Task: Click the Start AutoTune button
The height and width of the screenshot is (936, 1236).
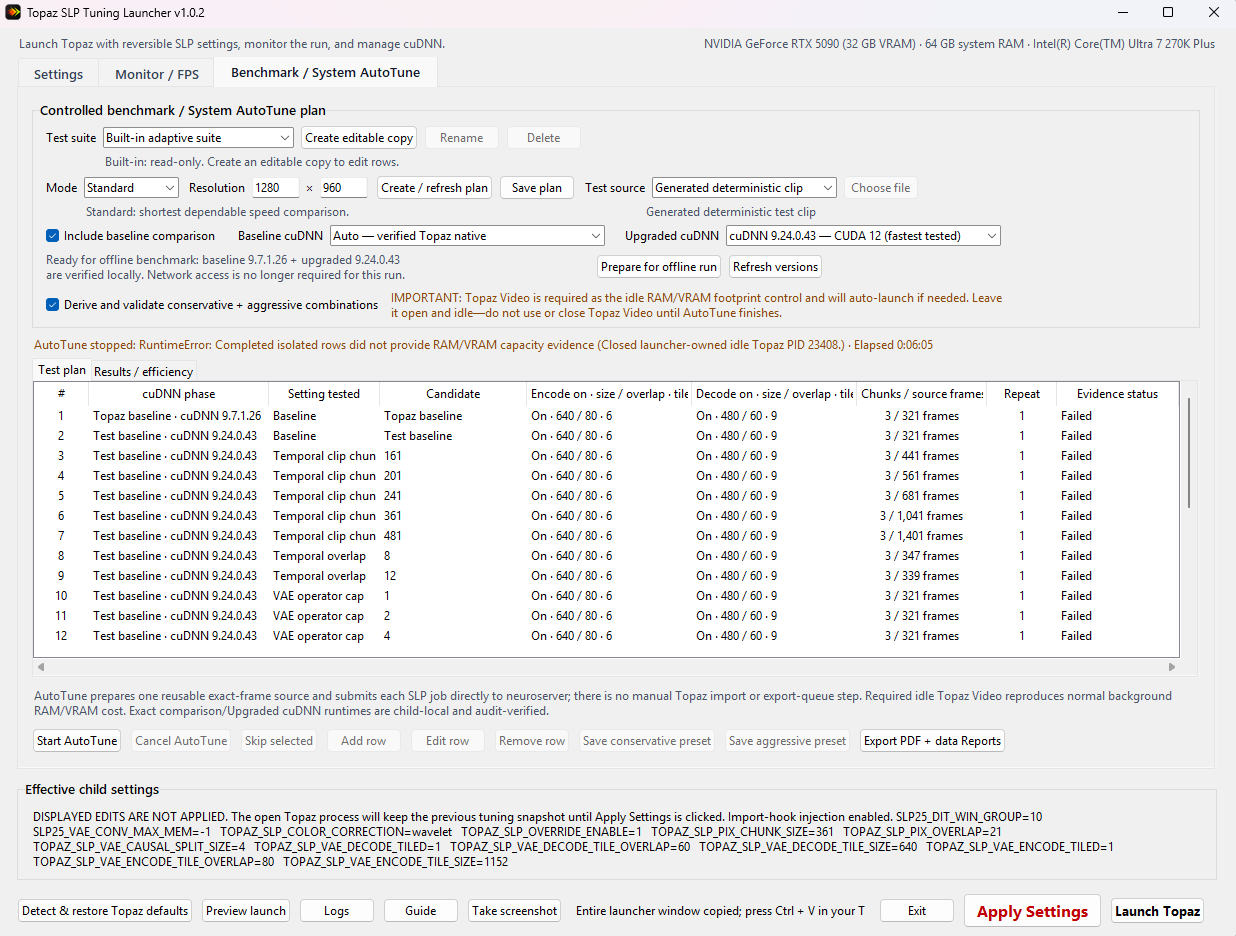Action: (77, 741)
